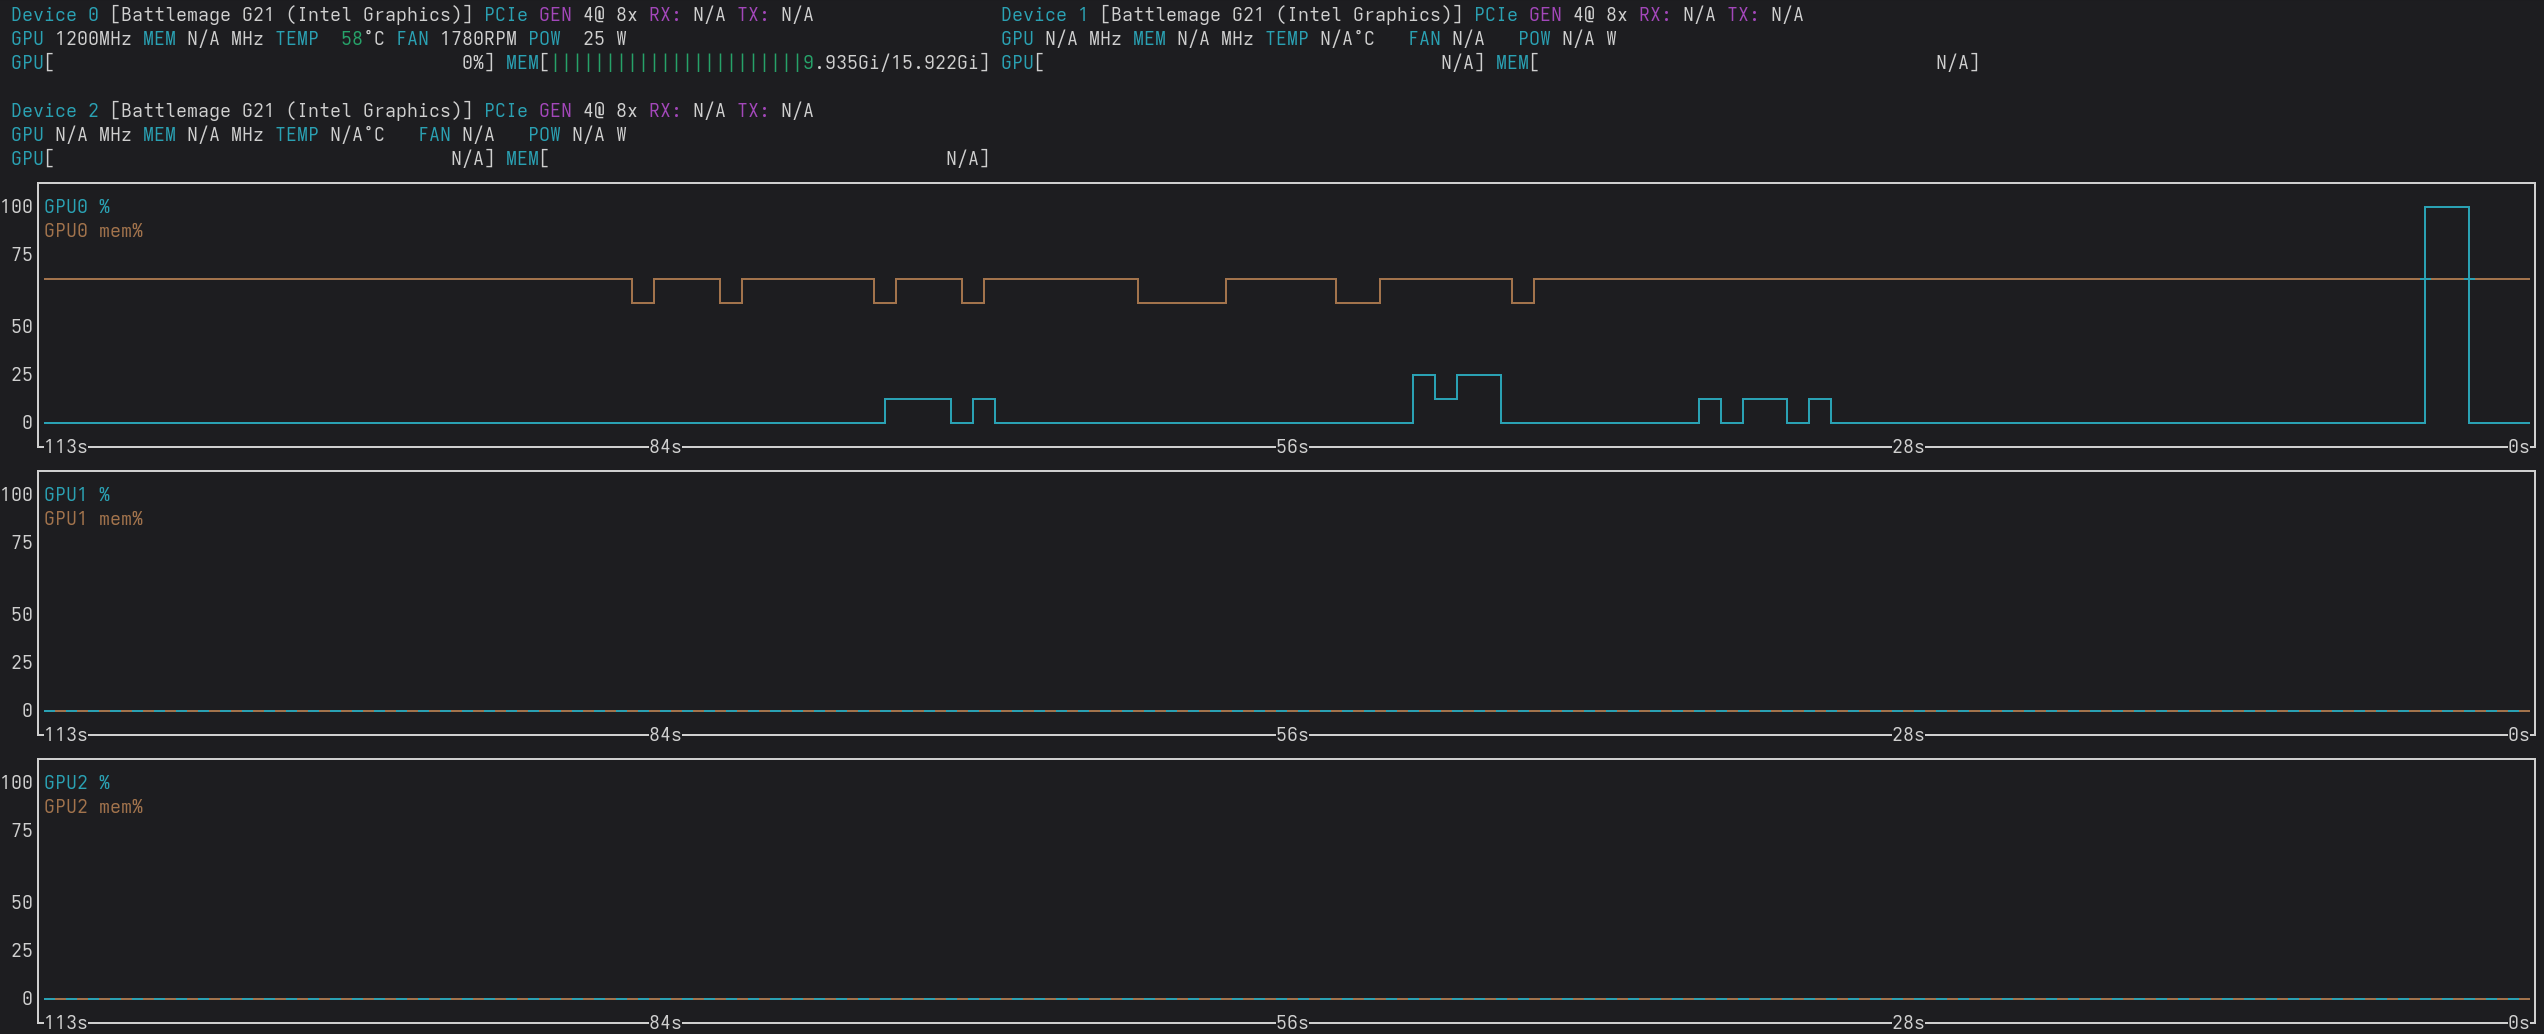Click the Device 0 header label
Viewport: 2544px width, 1034px height.
[55, 15]
